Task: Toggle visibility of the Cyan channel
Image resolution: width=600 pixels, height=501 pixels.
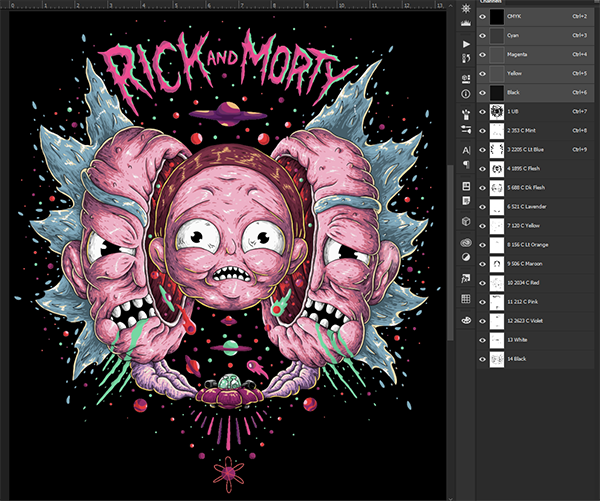Action: coord(483,36)
